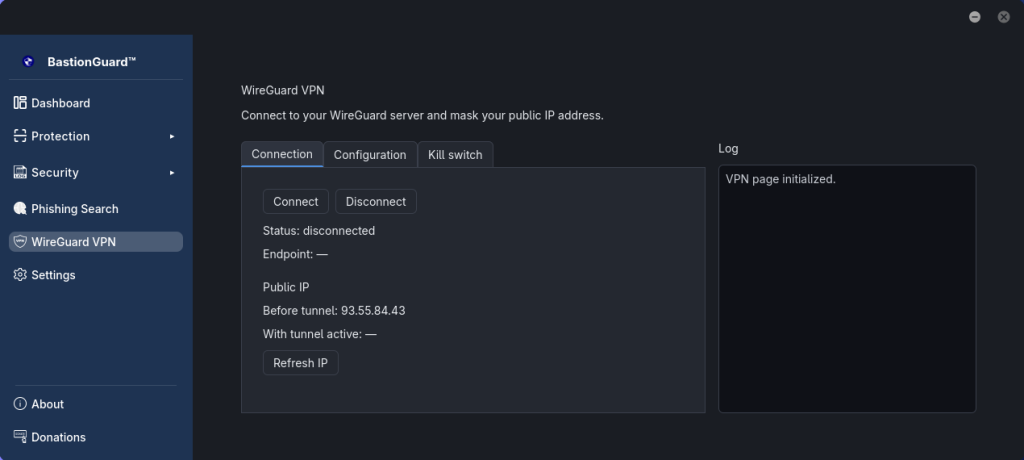Switch to the Kill switch tab
Image resolution: width=1024 pixels, height=460 pixels.
[x=455, y=155]
